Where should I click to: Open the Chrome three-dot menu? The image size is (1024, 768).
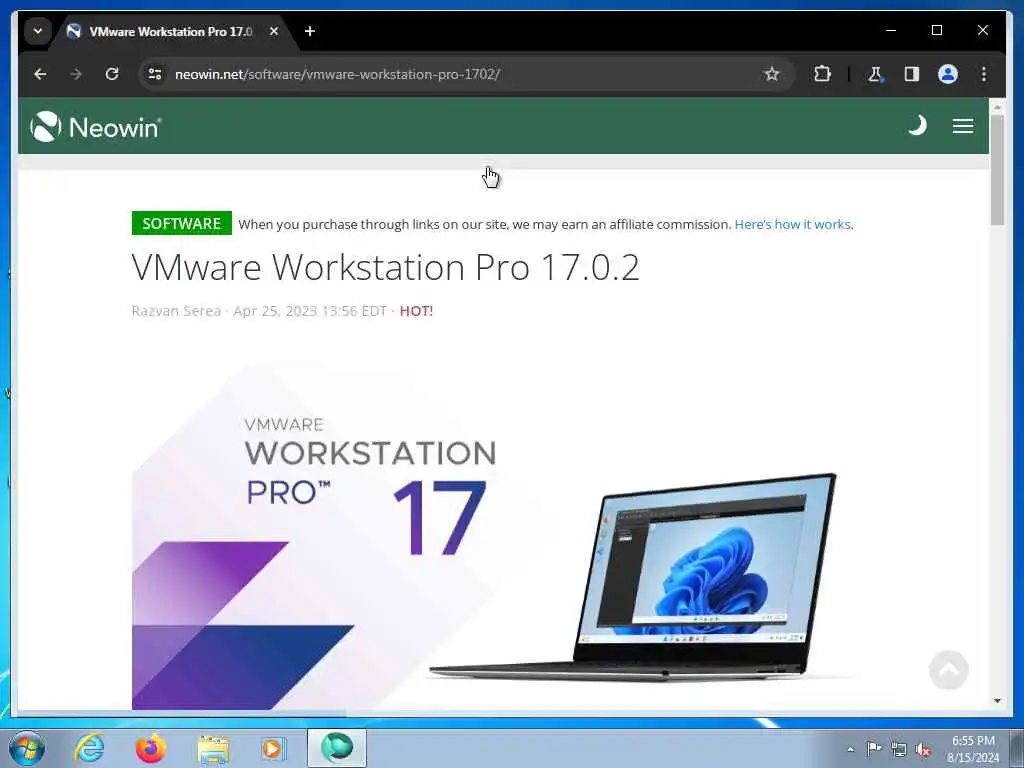click(x=984, y=74)
